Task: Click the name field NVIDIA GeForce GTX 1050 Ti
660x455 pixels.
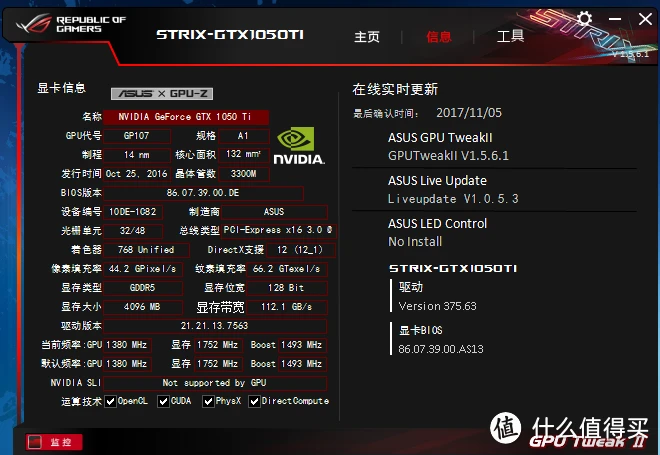Action: click(x=186, y=117)
